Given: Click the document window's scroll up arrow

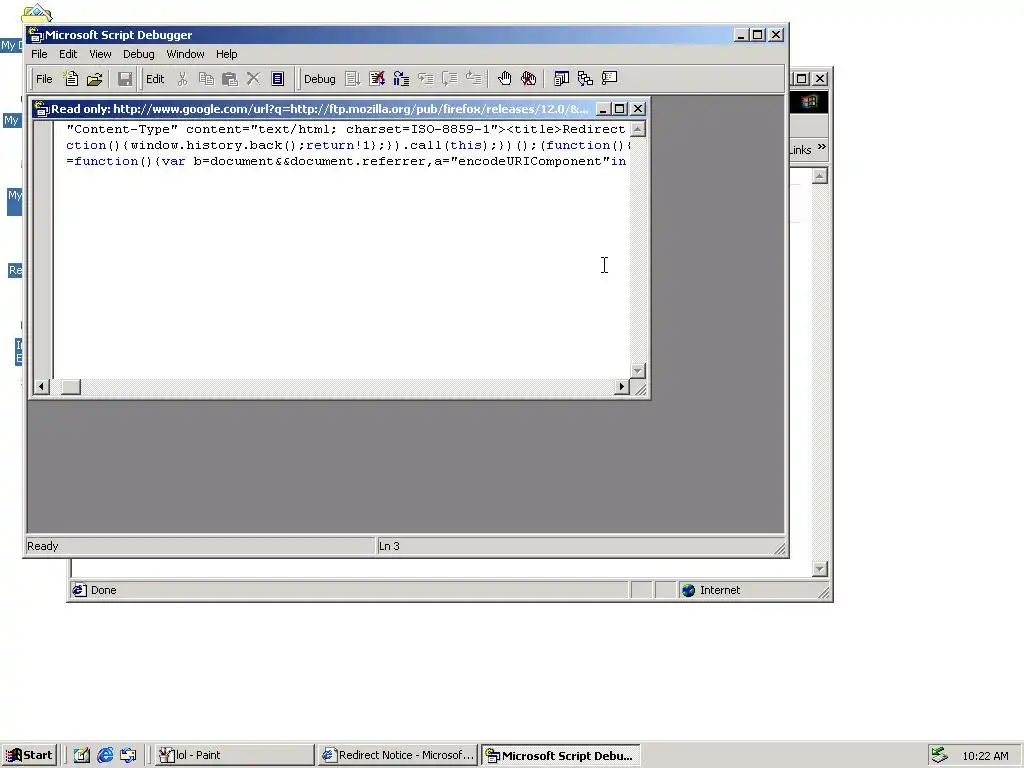Looking at the screenshot, I should pos(638,129).
